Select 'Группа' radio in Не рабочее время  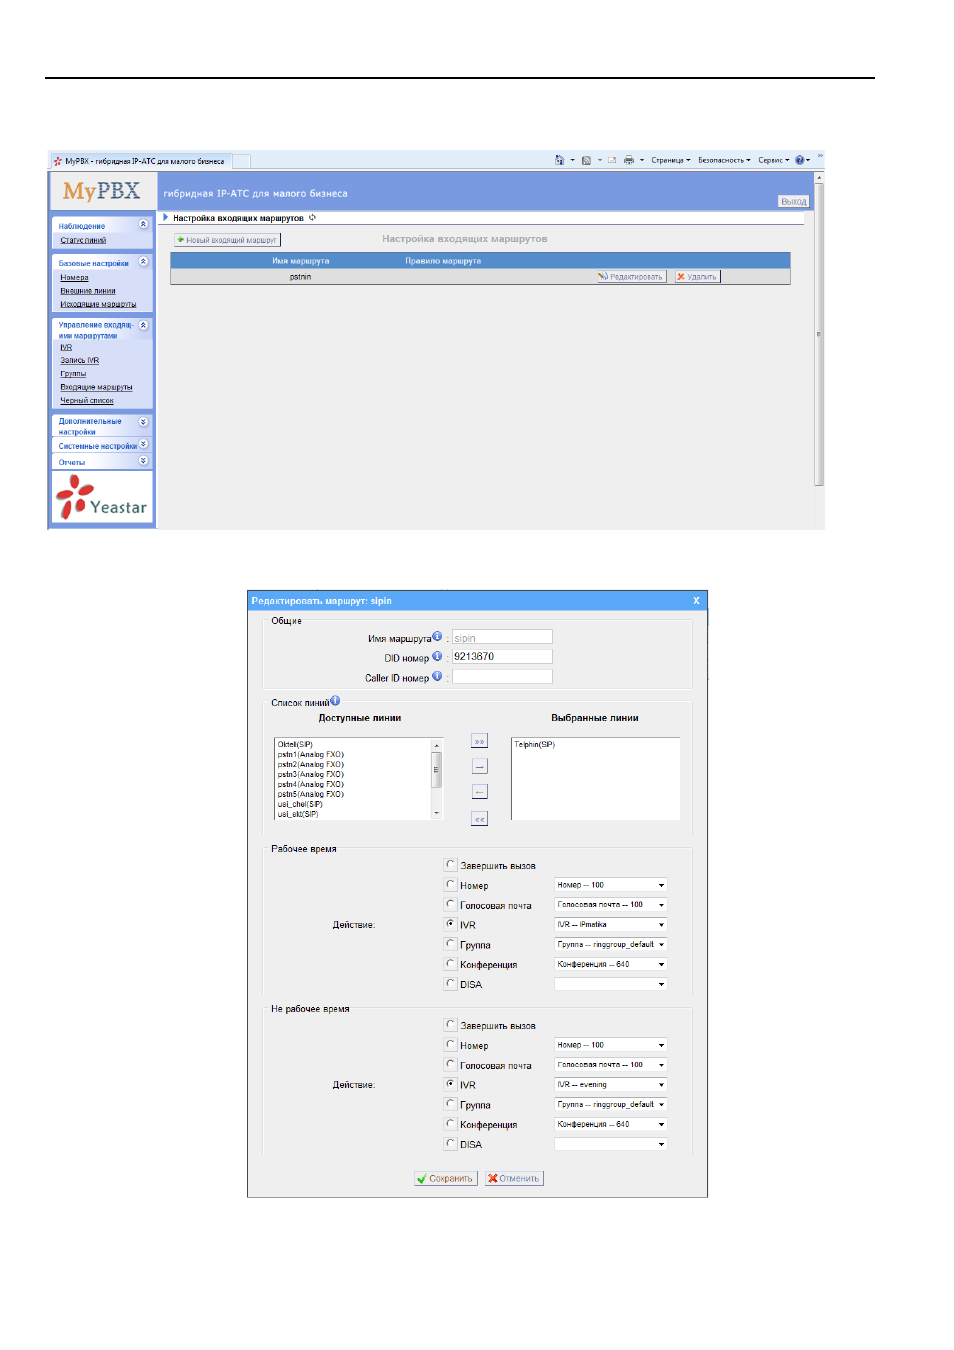pyautogui.click(x=451, y=1104)
